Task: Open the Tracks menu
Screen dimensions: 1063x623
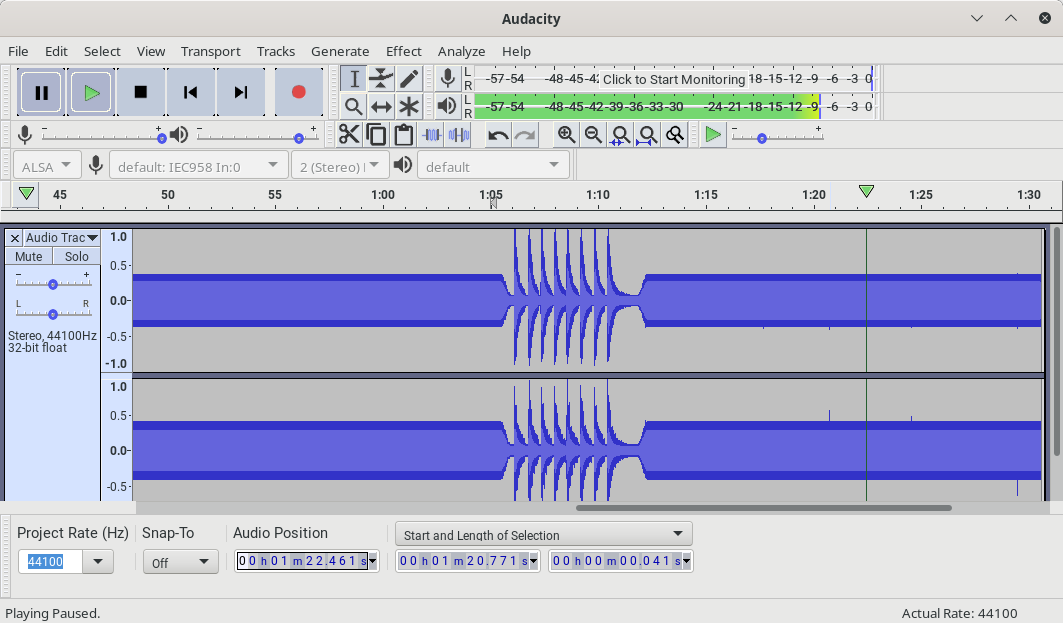Action: pyautogui.click(x=276, y=52)
